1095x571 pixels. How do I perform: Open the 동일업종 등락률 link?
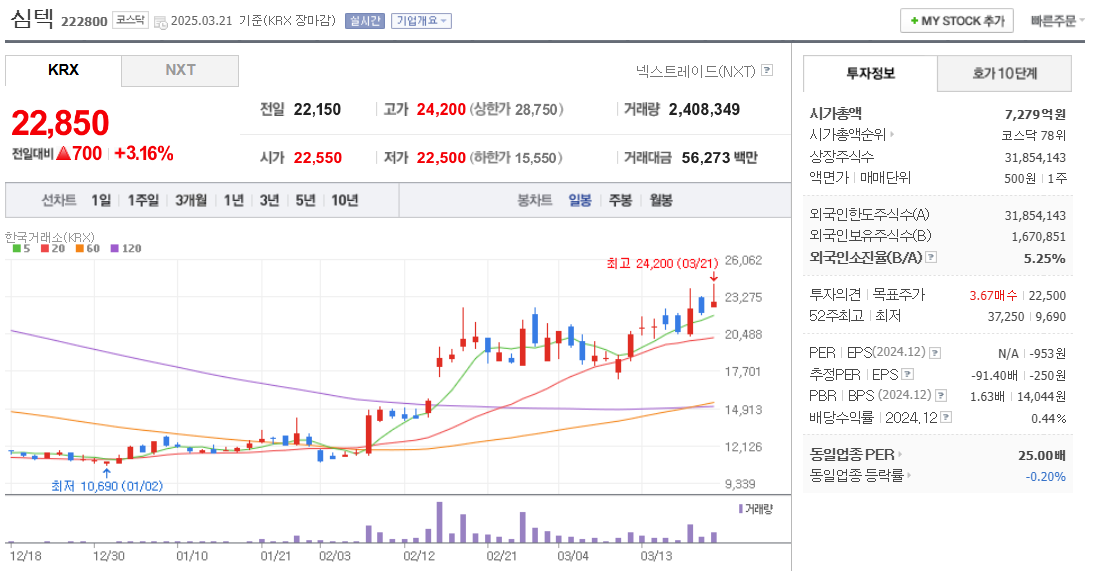click(x=860, y=475)
